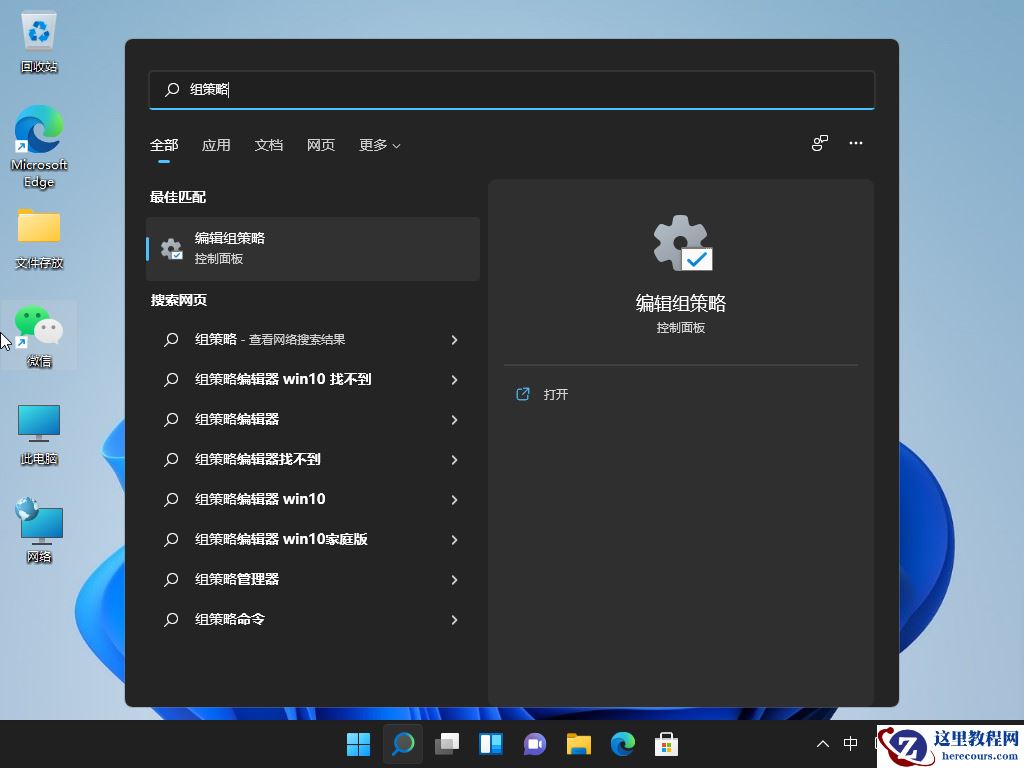1024x768 pixels.
Task: Expand the 更多 search filter dropdown
Action: (378, 145)
